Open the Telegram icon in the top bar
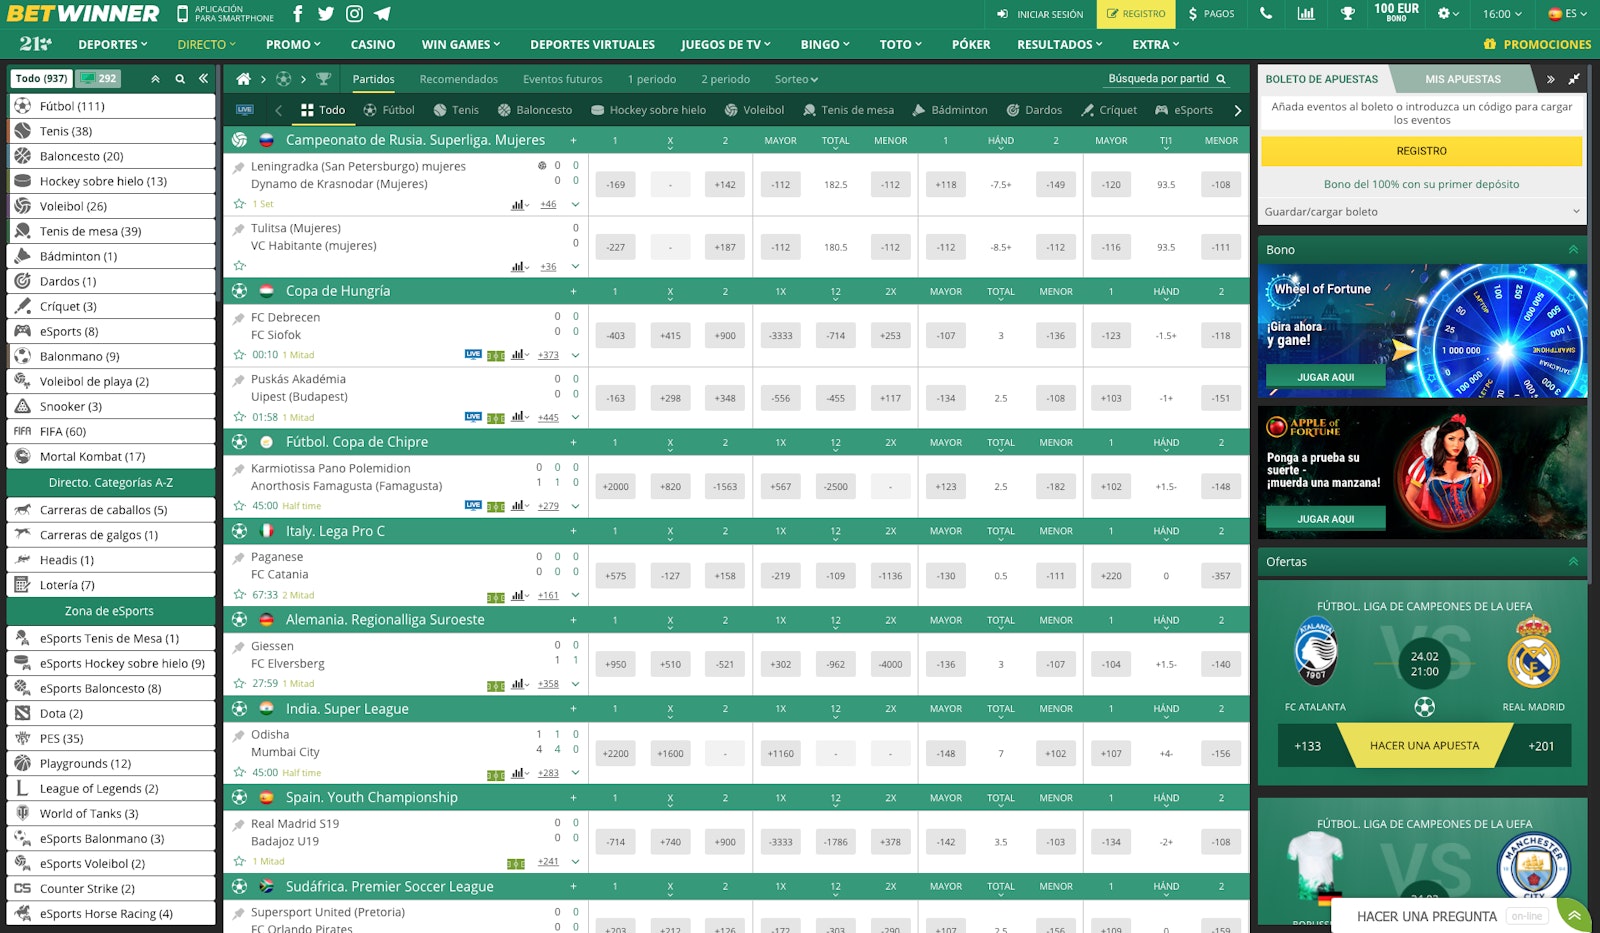Viewport: 1600px width, 933px height. coord(382,14)
